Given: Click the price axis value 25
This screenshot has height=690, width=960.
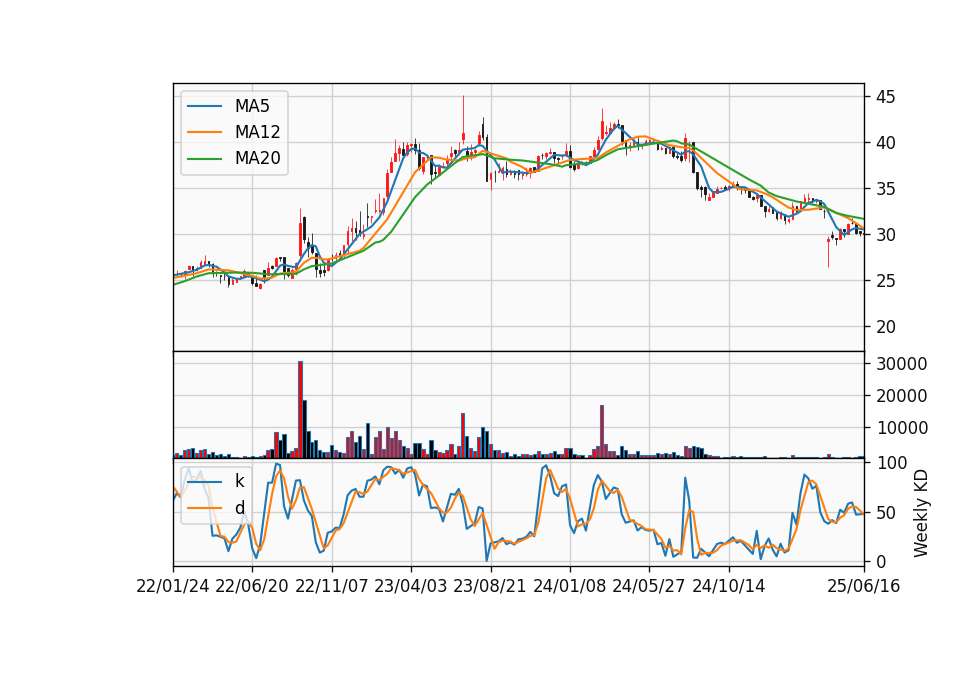Looking at the screenshot, I should click(886, 281).
